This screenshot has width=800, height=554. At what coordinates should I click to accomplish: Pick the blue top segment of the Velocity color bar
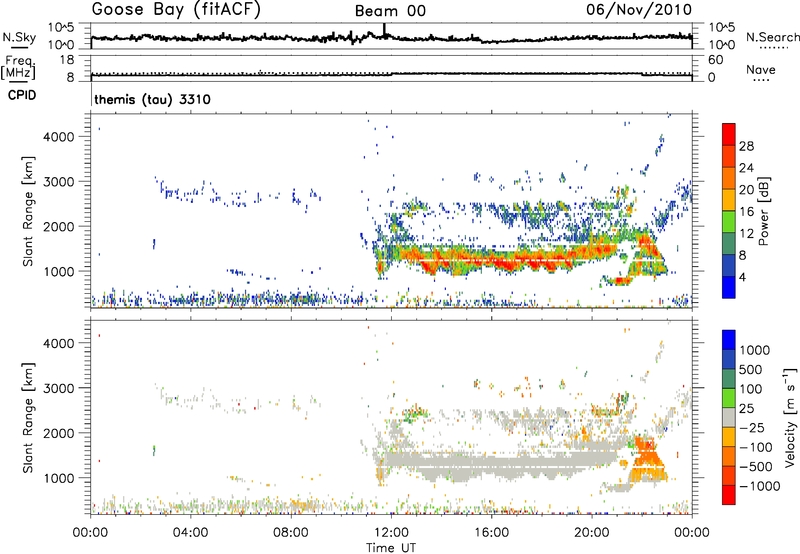(729, 340)
